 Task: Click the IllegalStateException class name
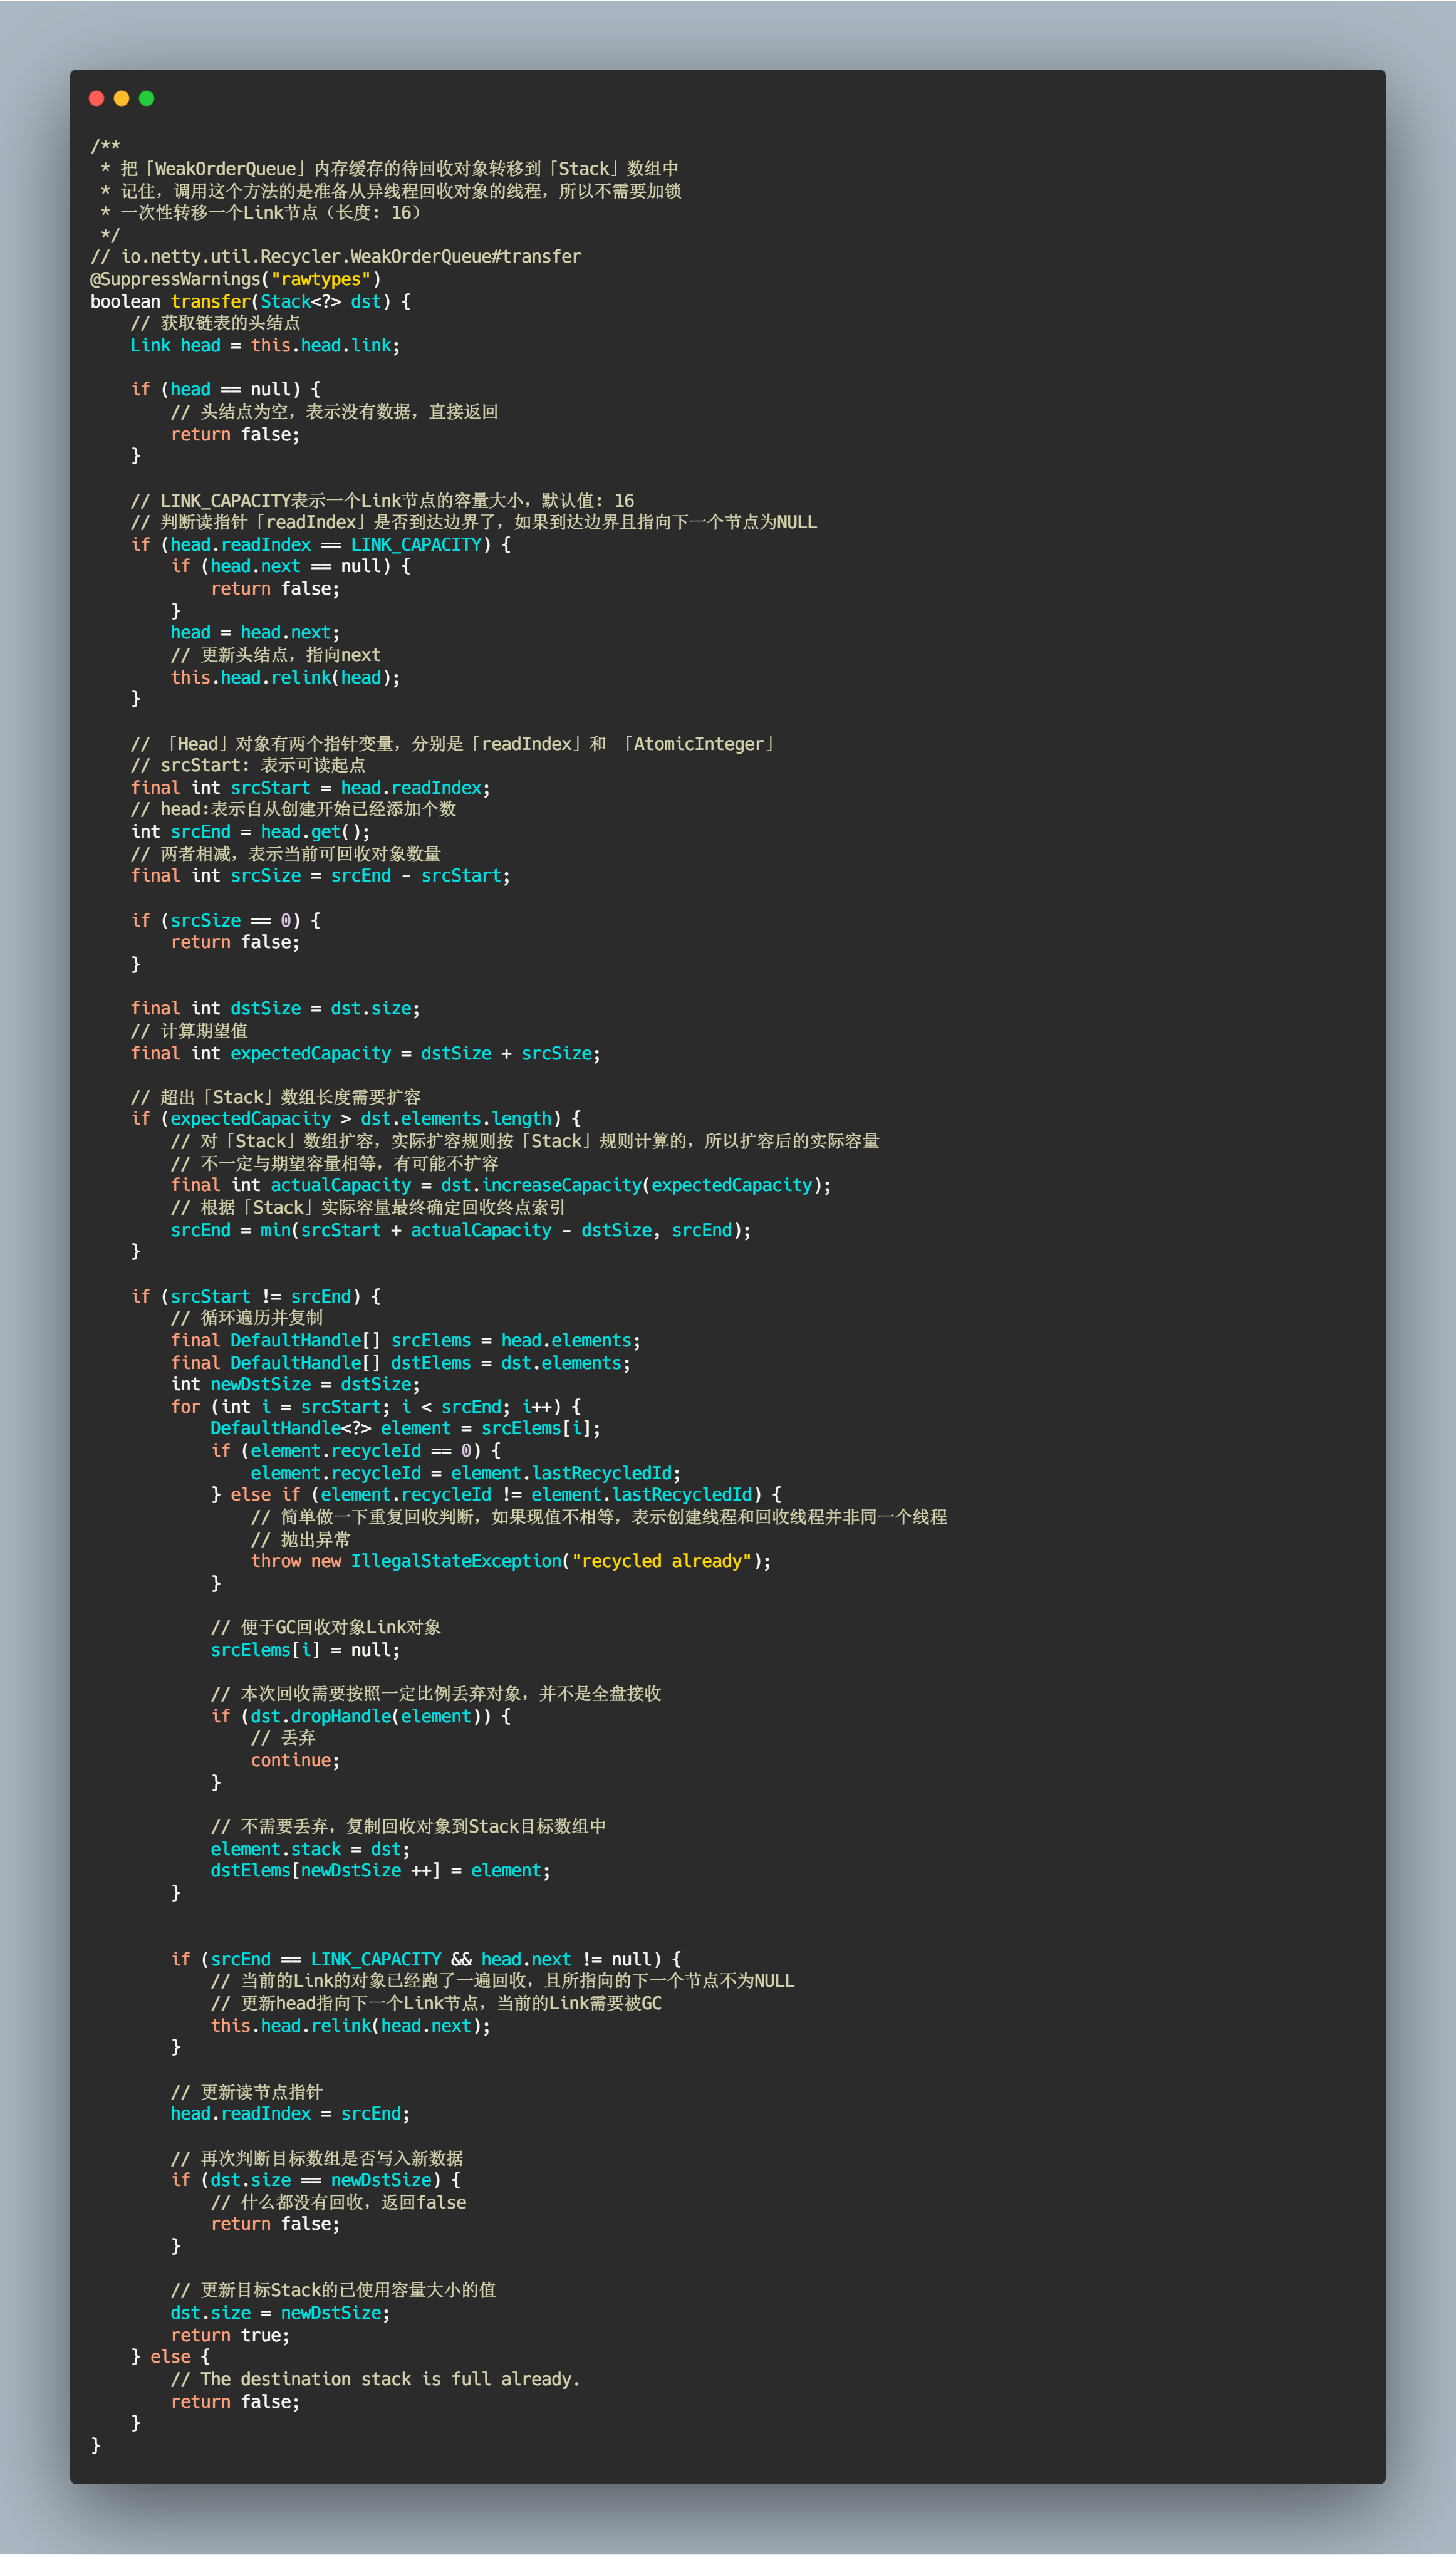pos(456,1561)
